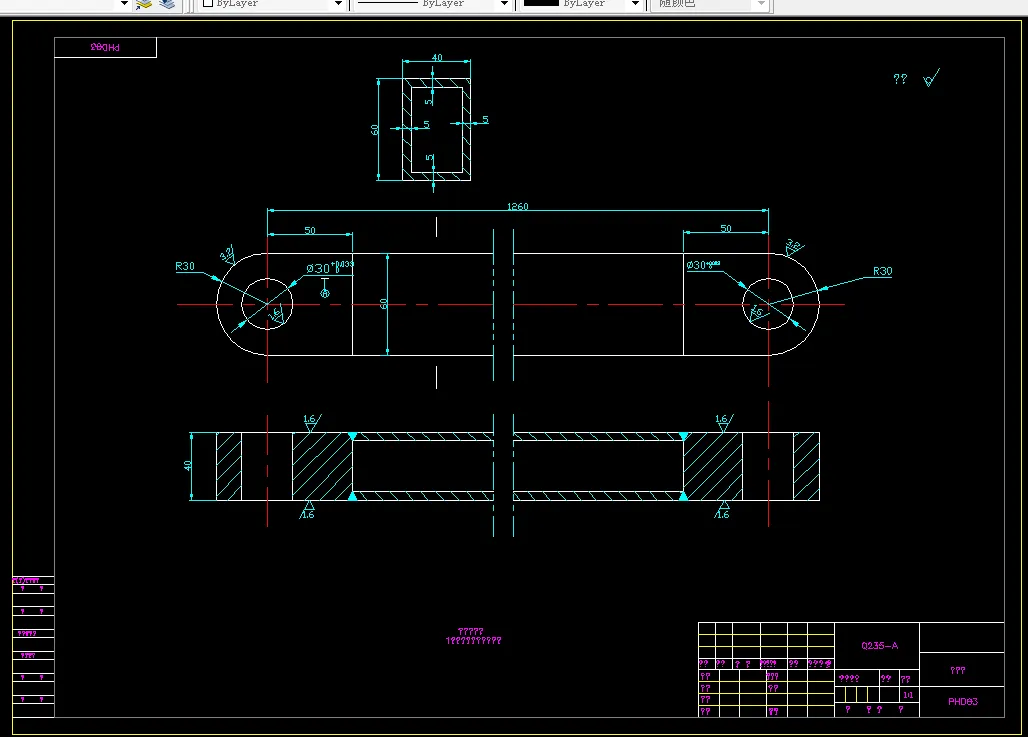This screenshot has height=737, width=1028.
Task: Click the white color swatch in color control
Action: 208,3
